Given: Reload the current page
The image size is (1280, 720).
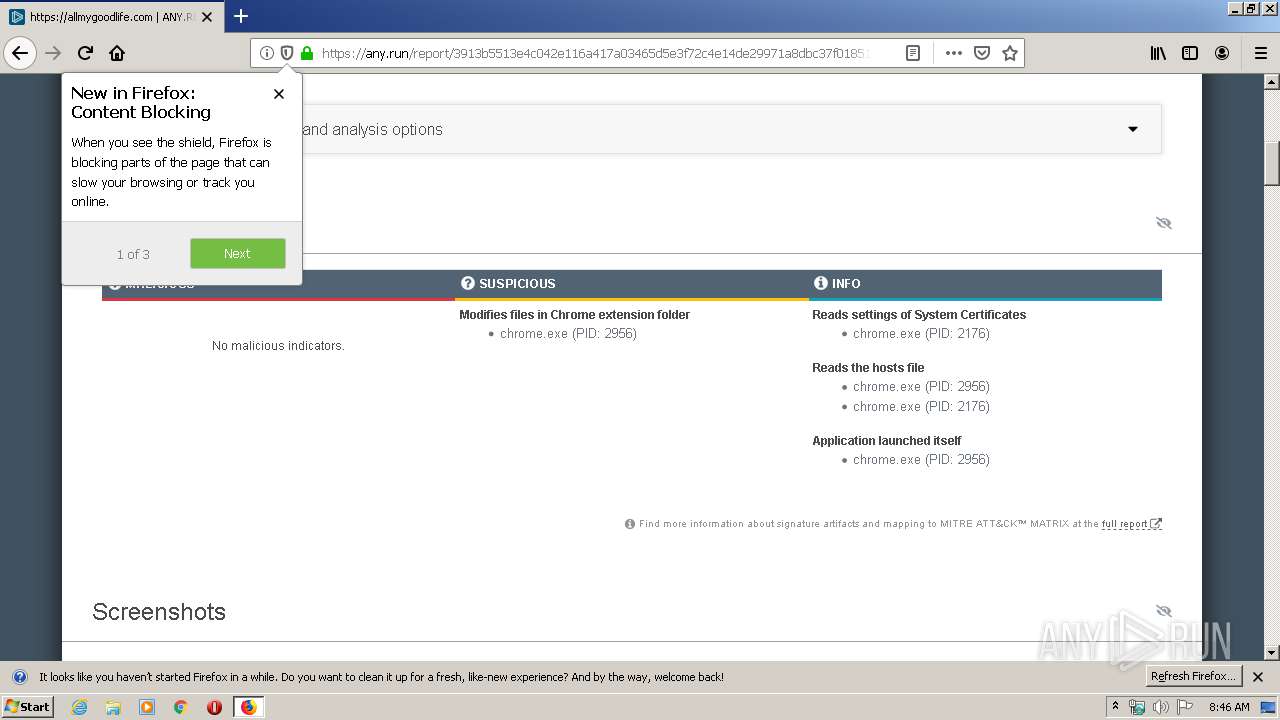Looking at the screenshot, I should click(x=85, y=53).
